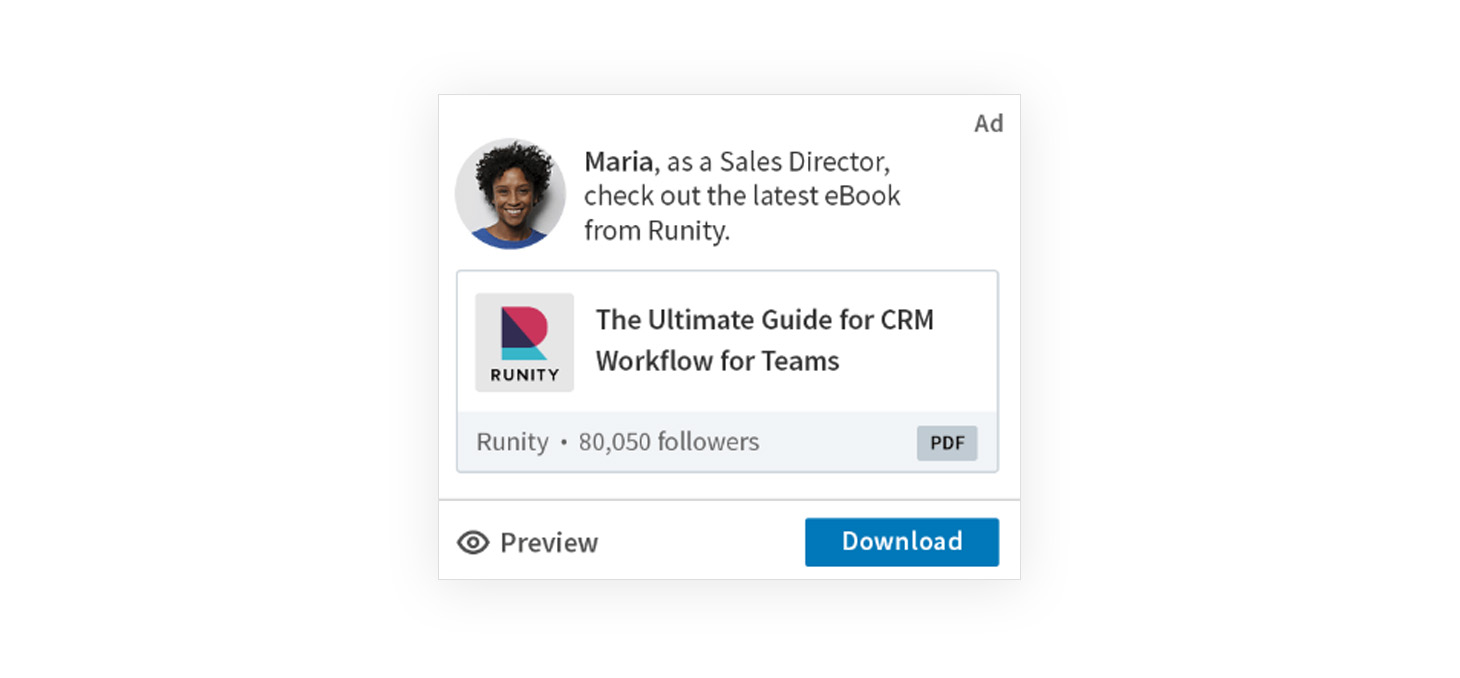
Task: Click the eye icon beside Preview
Action: (473, 543)
